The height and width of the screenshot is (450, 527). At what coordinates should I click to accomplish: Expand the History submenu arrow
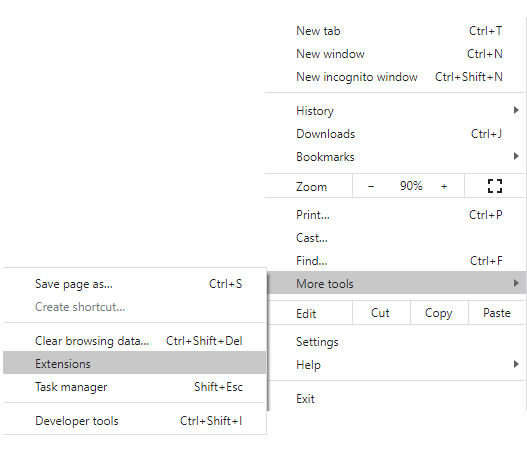click(516, 110)
